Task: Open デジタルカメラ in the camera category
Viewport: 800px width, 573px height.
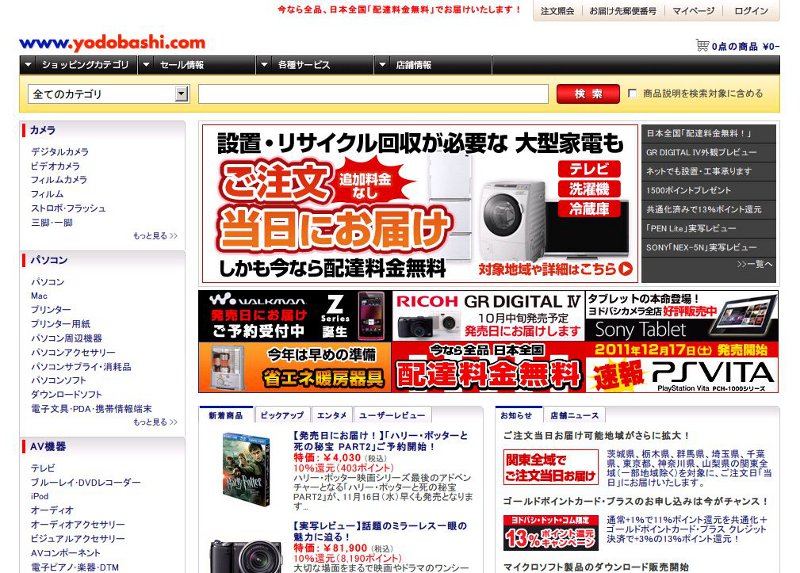Action: coord(59,152)
